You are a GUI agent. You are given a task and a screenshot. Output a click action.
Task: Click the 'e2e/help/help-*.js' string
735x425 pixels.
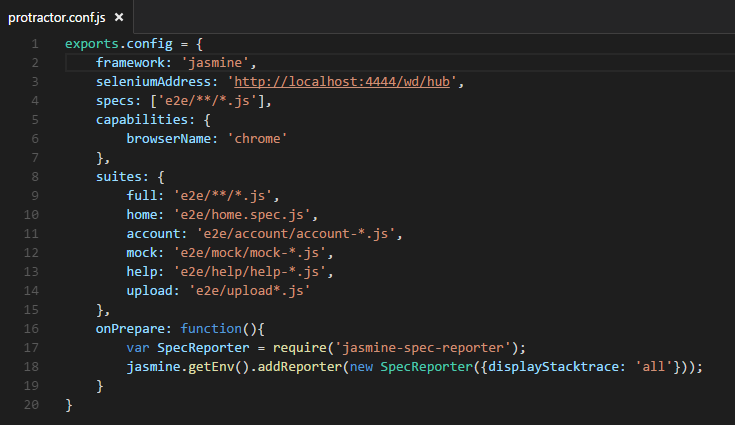point(250,271)
